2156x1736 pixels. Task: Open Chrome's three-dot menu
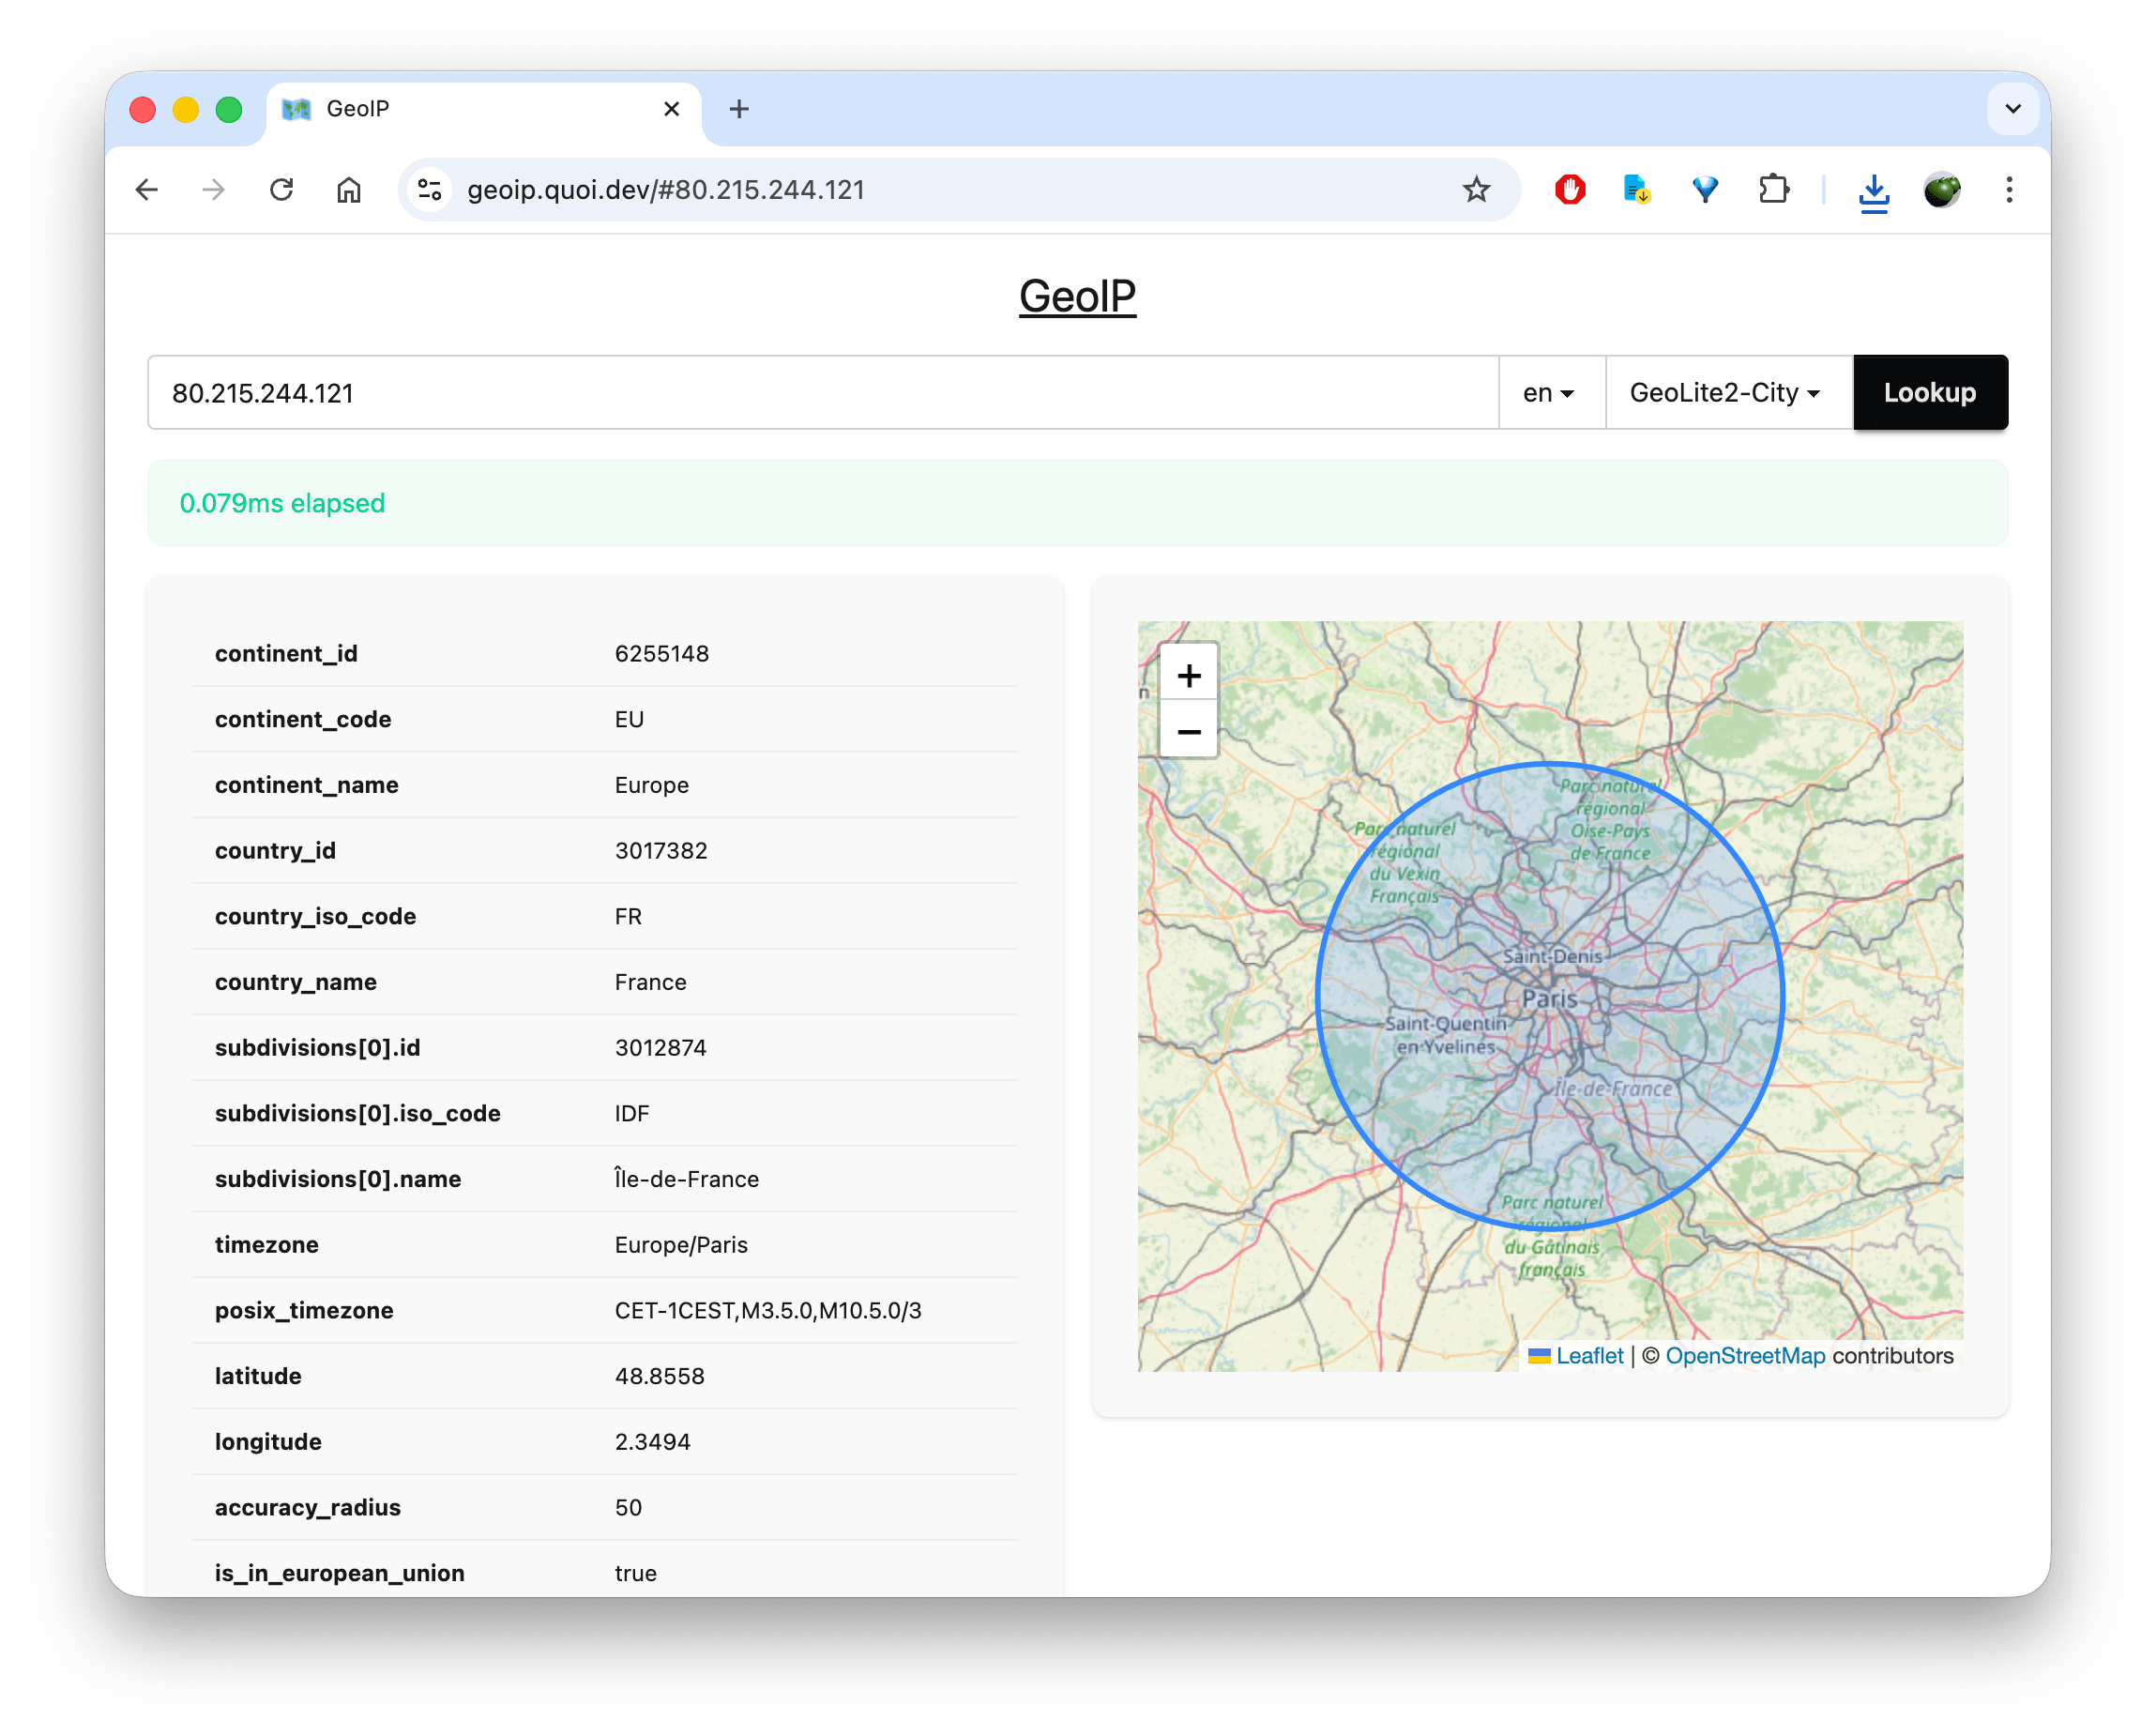point(2008,190)
